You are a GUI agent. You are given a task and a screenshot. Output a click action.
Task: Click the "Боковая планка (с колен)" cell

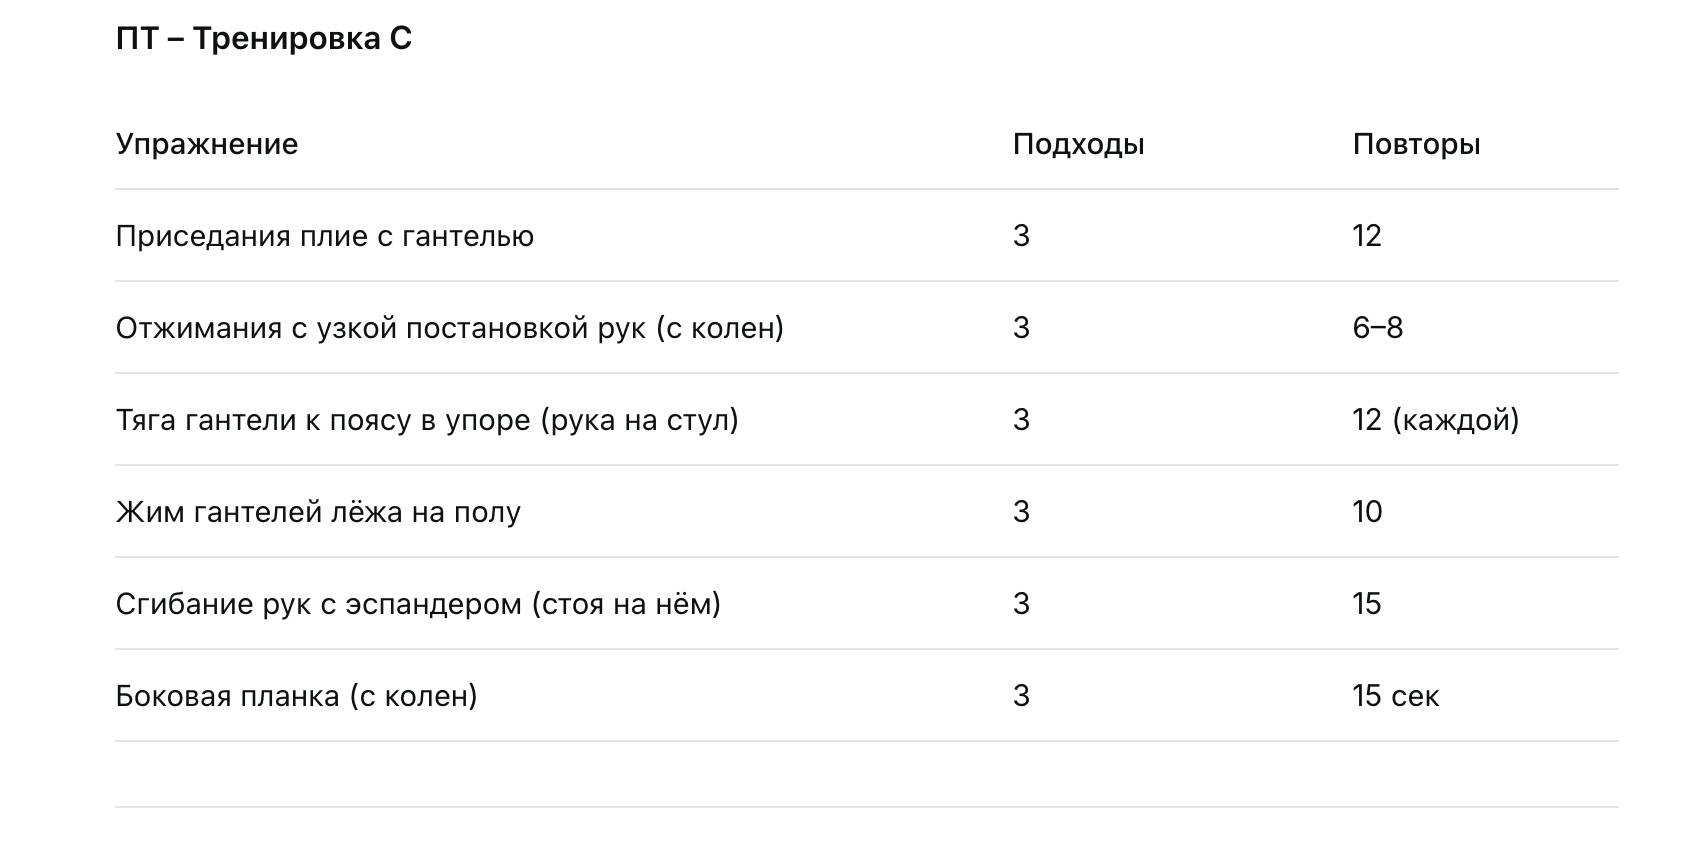(x=296, y=696)
